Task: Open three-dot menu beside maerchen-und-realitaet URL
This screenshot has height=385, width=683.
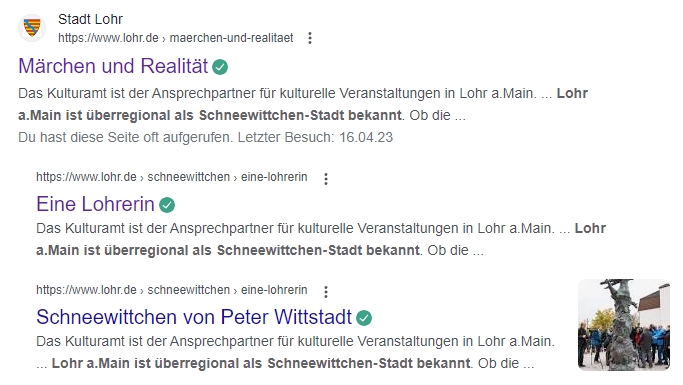Action: [x=310, y=38]
